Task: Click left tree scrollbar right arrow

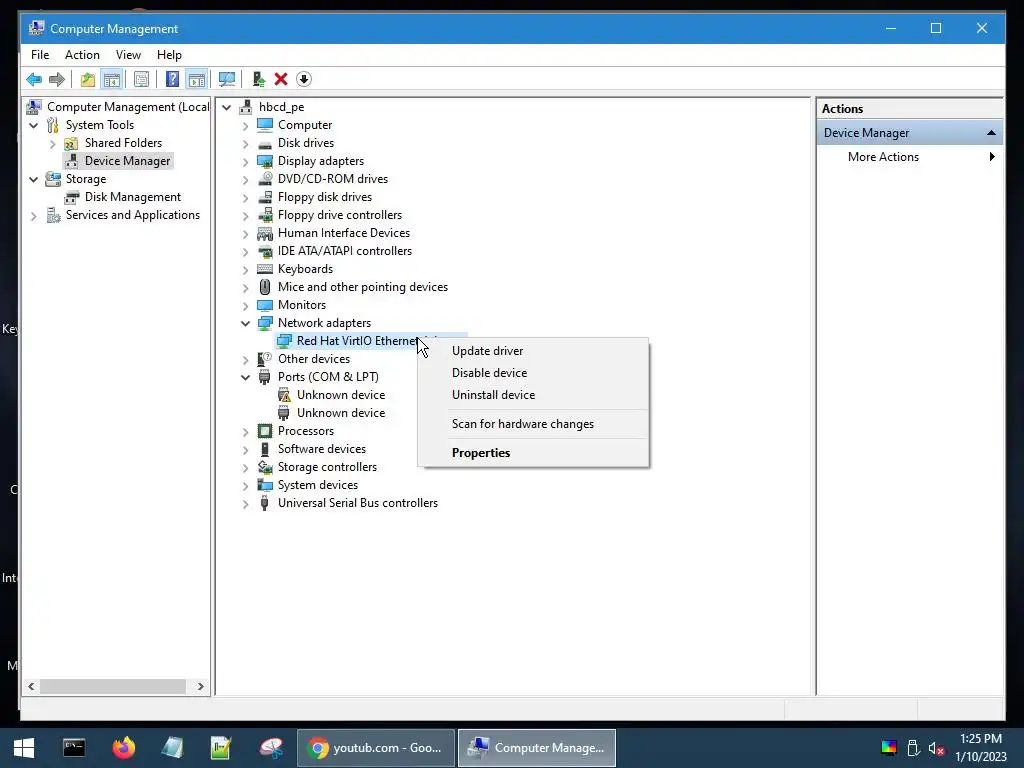Action: (200, 686)
